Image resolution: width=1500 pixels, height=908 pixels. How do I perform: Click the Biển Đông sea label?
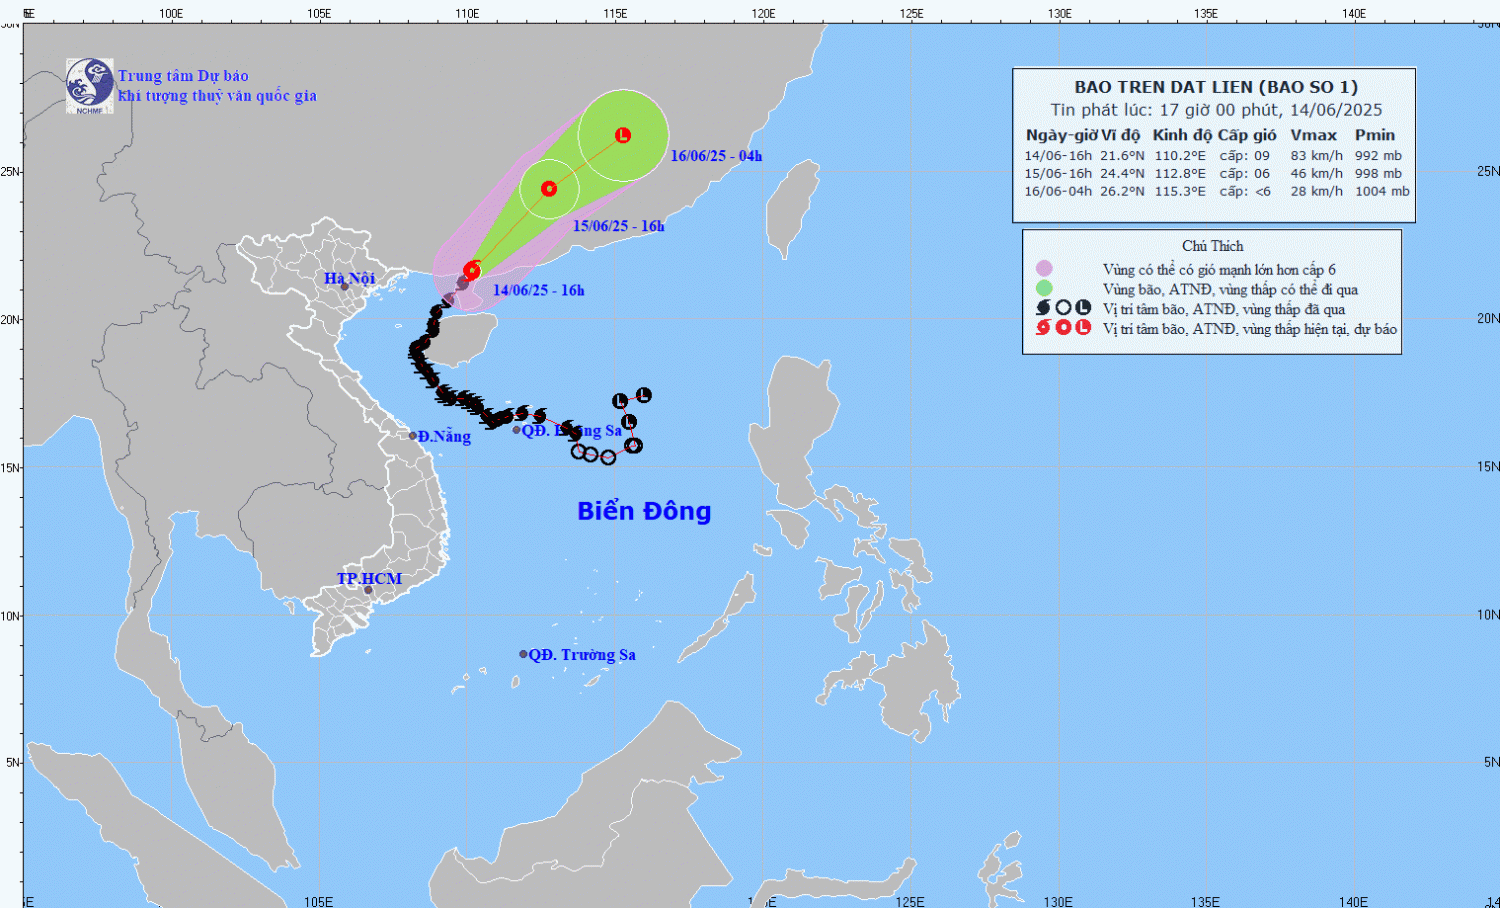pos(644,511)
